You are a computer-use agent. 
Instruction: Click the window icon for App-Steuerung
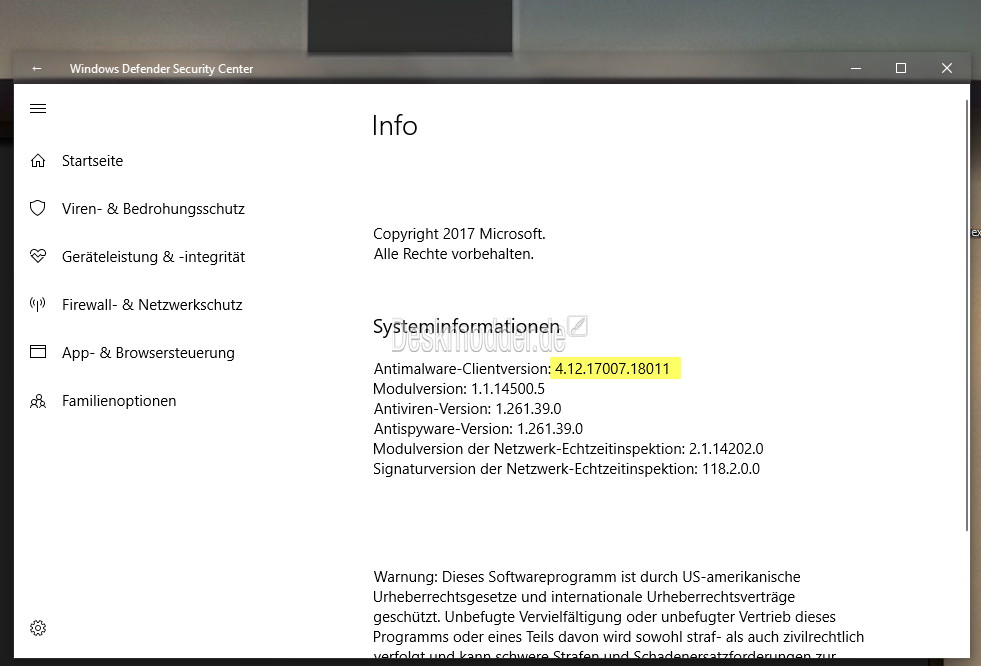coord(38,352)
